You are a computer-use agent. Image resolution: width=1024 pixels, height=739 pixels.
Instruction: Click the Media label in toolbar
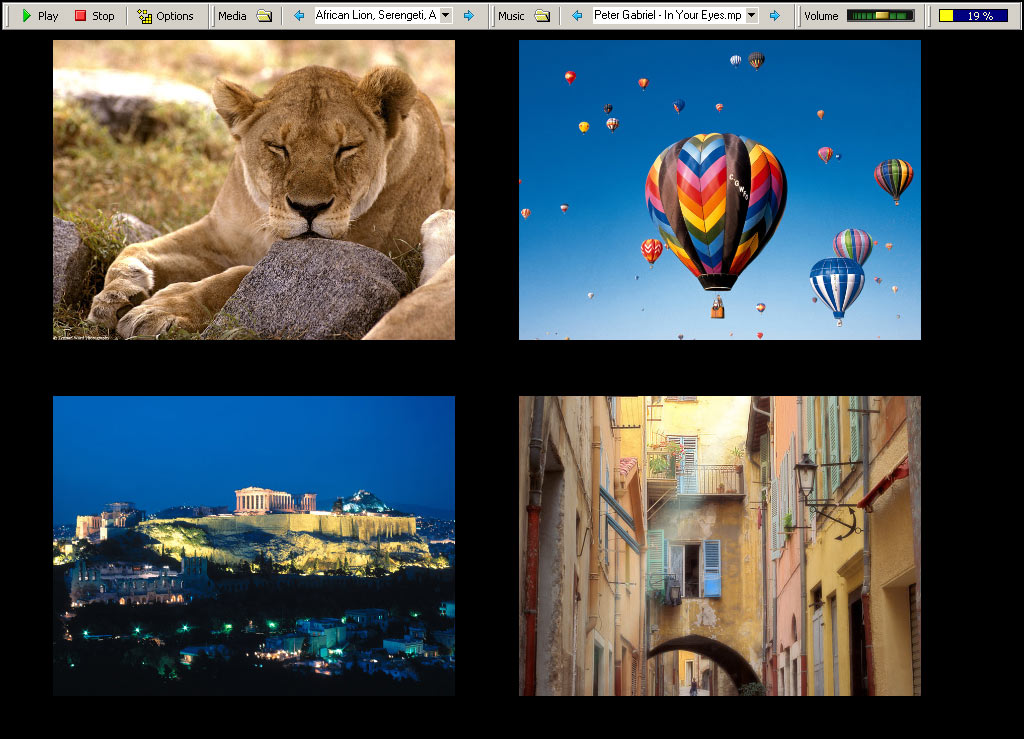click(x=232, y=16)
